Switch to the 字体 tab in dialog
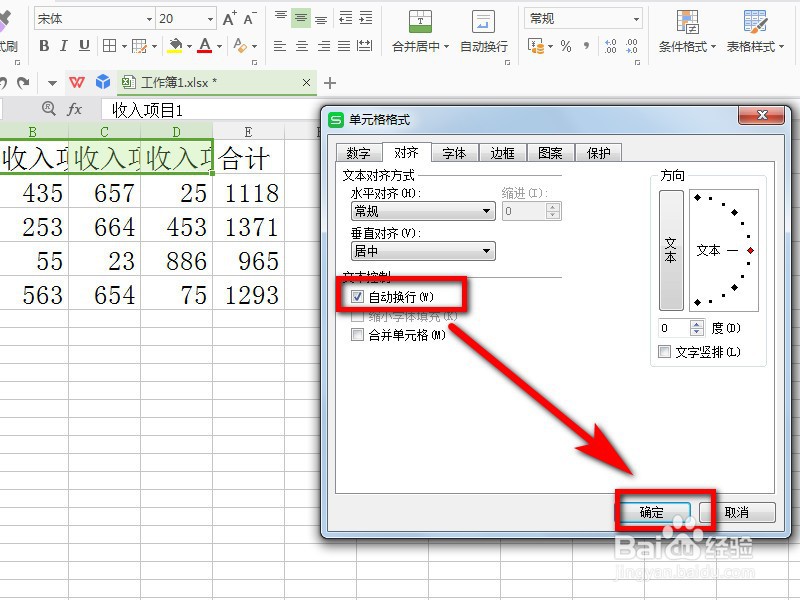This screenshot has height=600, width=800. point(455,152)
